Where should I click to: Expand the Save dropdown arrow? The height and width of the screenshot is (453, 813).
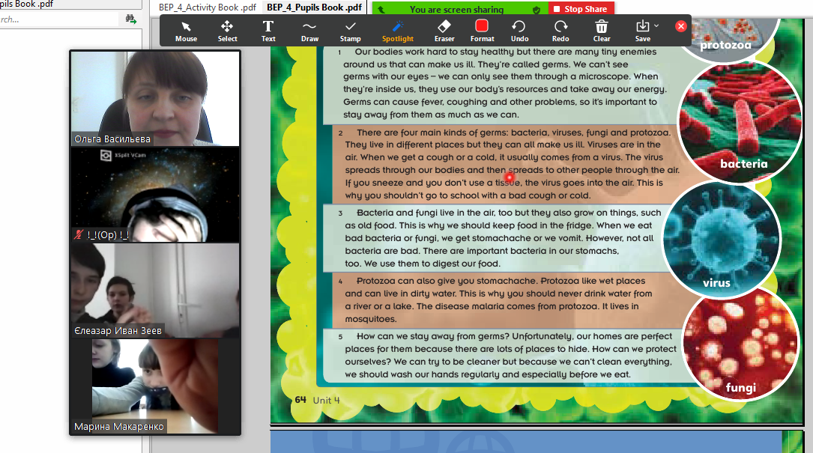656,26
